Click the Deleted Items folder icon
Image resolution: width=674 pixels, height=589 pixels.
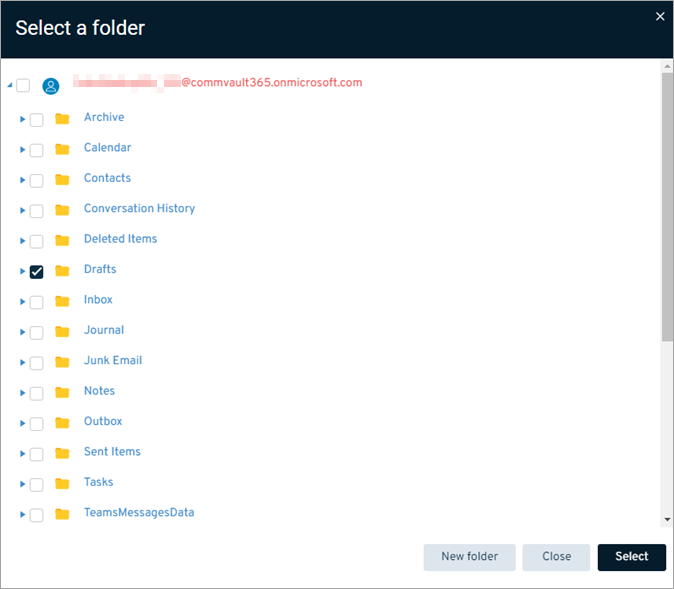click(62, 241)
